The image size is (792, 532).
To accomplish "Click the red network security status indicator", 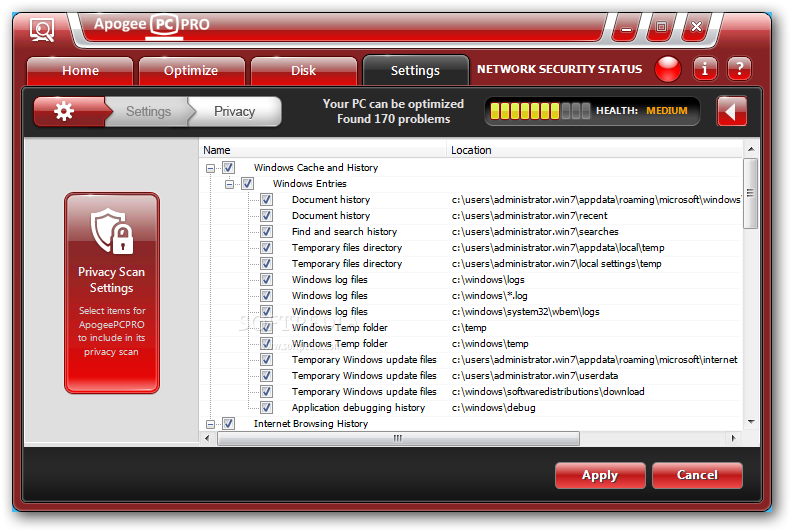I will coord(668,69).
